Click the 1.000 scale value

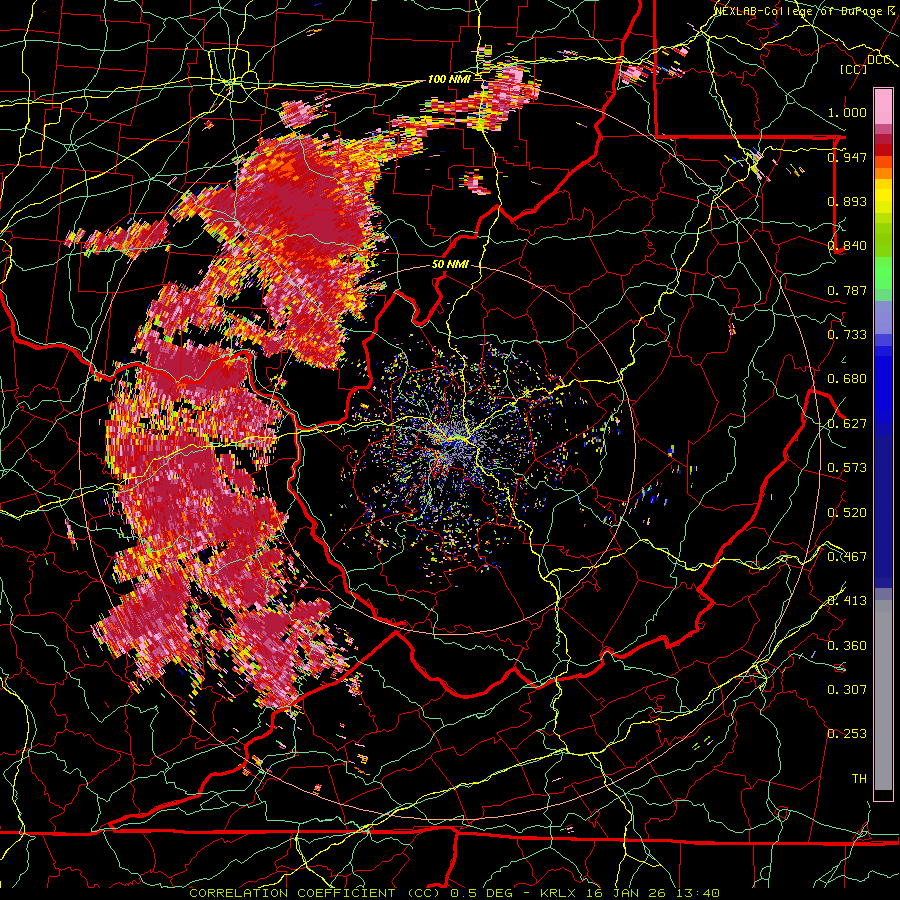click(847, 112)
